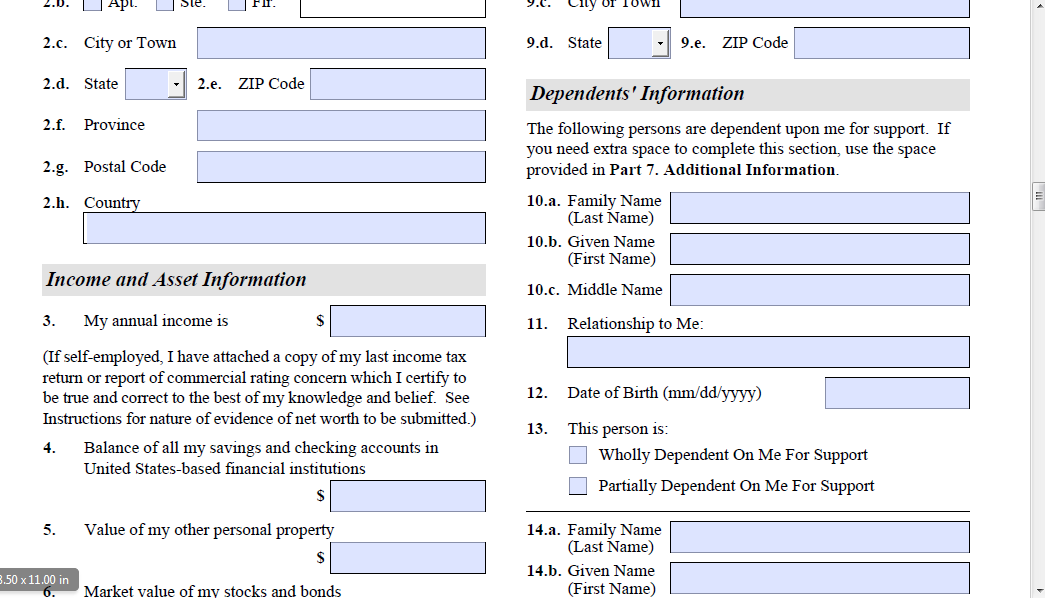
Task: Click the other personal property value field
Action: pyautogui.click(x=408, y=558)
